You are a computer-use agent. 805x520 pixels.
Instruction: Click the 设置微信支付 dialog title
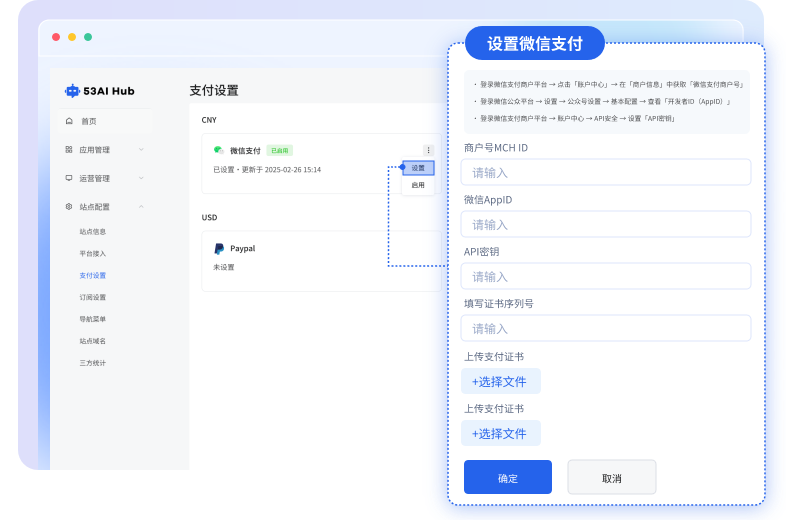[535, 44]
